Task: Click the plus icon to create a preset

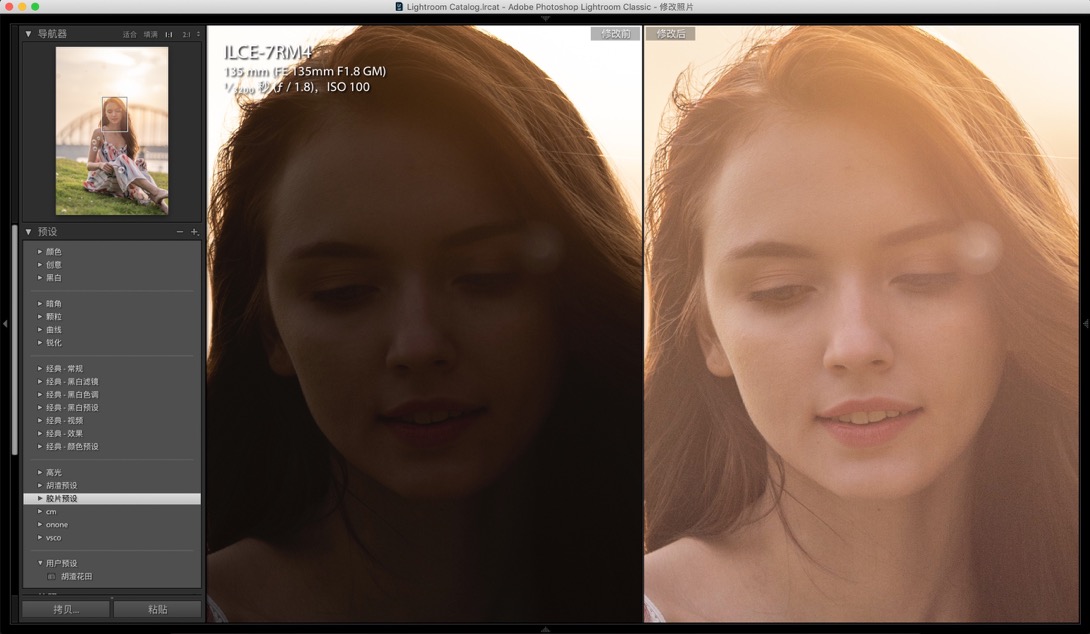Action: (x=195, y=231)
